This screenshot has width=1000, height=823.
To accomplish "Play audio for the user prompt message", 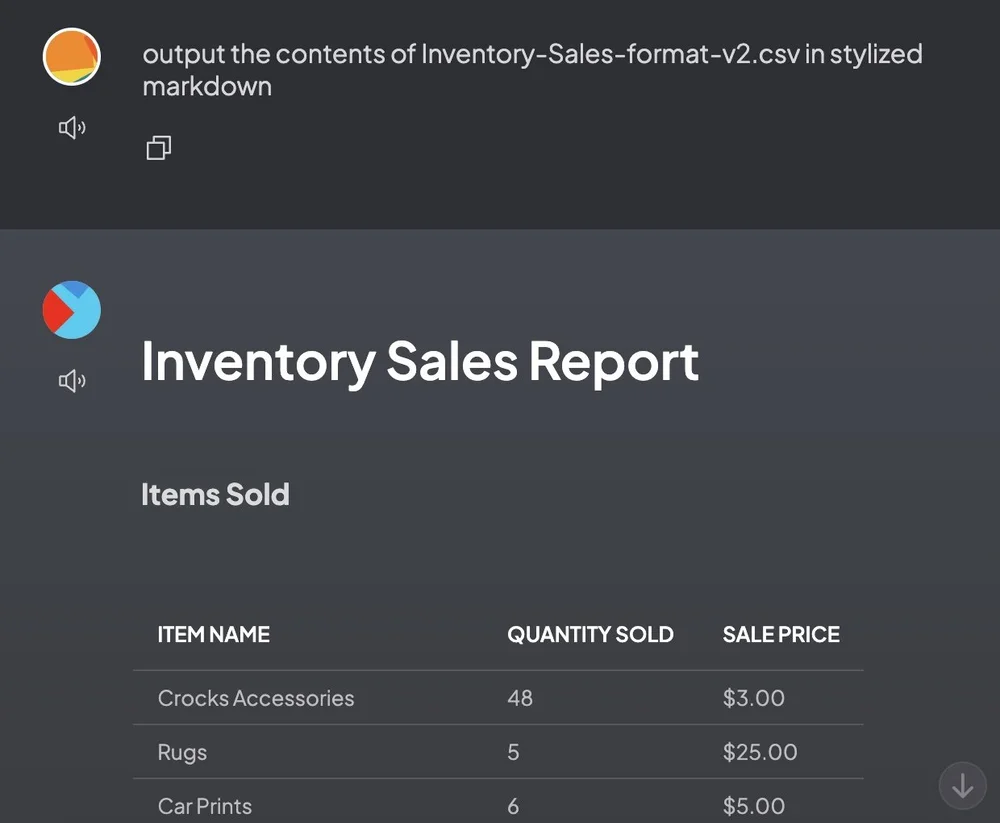I will [72, 128].
